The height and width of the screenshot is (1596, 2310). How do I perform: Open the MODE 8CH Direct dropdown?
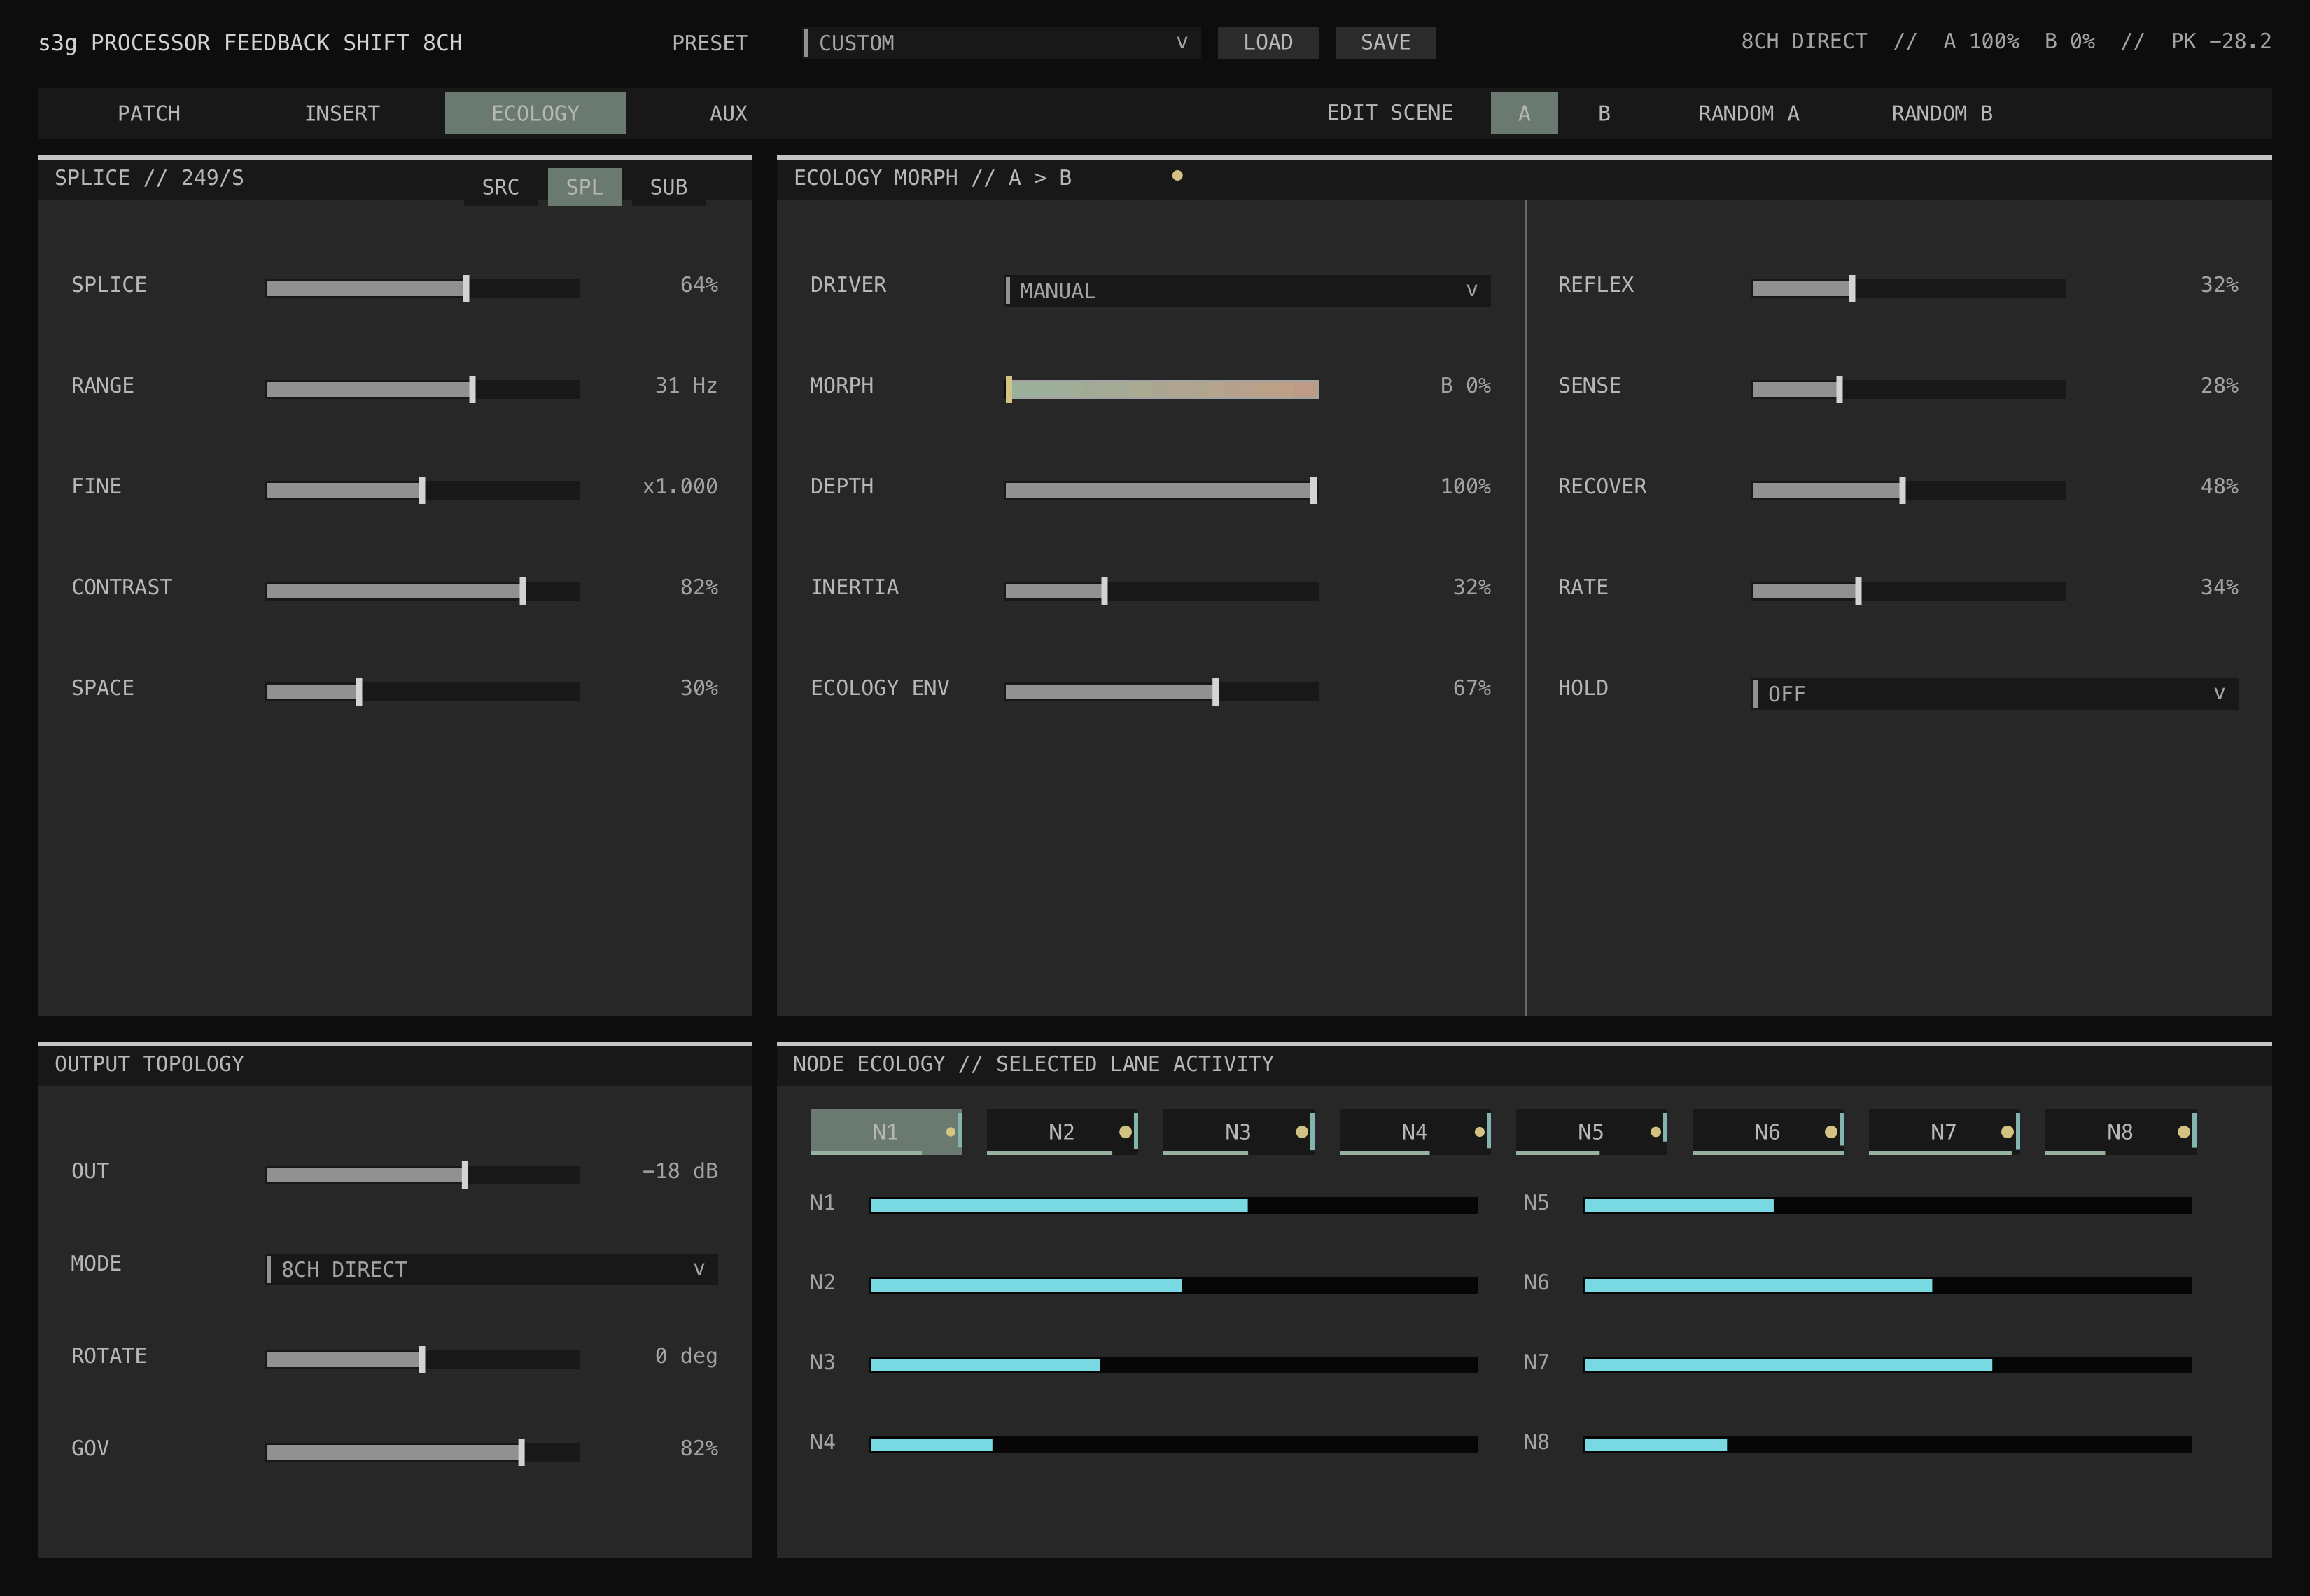pyautogui.click(x=491, y=1270)
